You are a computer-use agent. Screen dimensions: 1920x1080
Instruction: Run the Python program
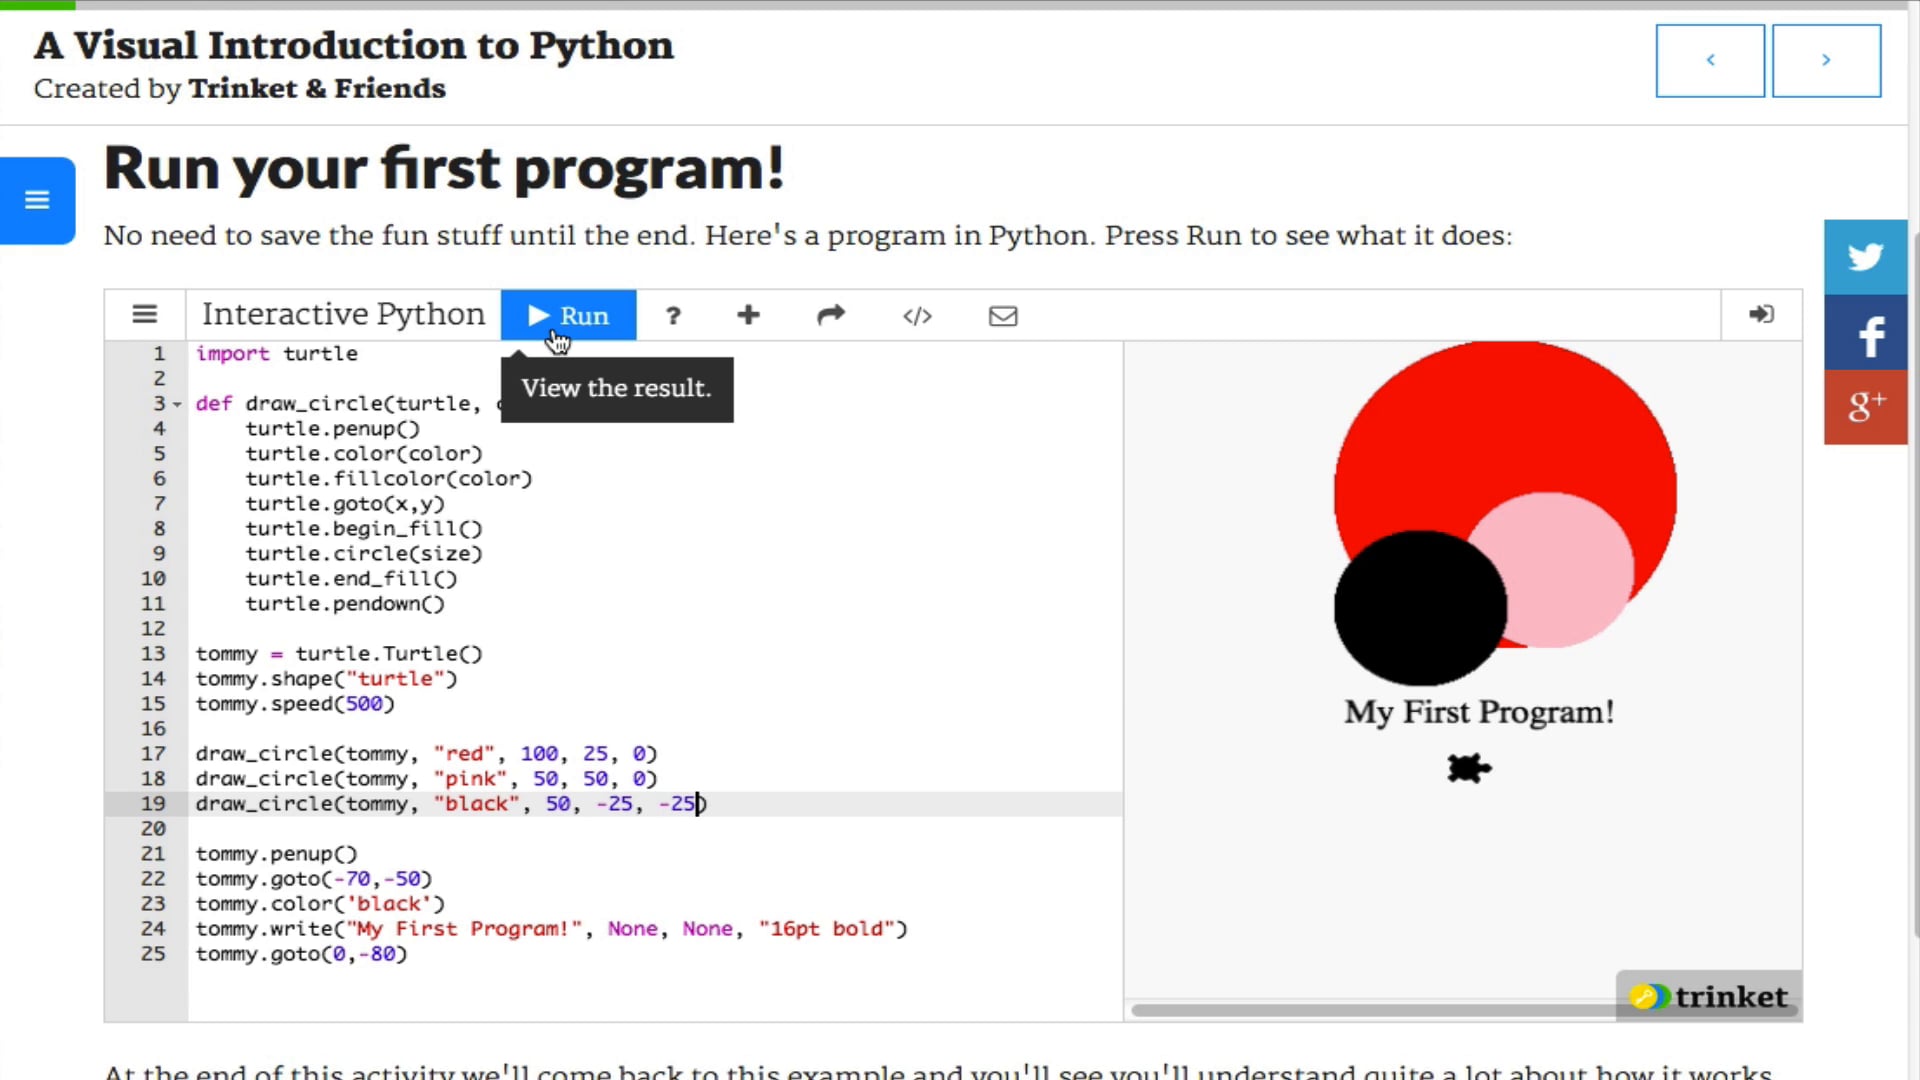pos(568,315)
